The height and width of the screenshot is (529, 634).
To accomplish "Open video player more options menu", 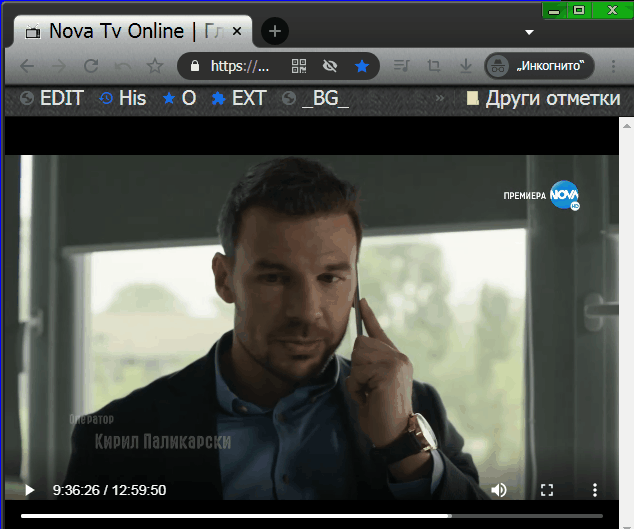I will pos(595,490).
